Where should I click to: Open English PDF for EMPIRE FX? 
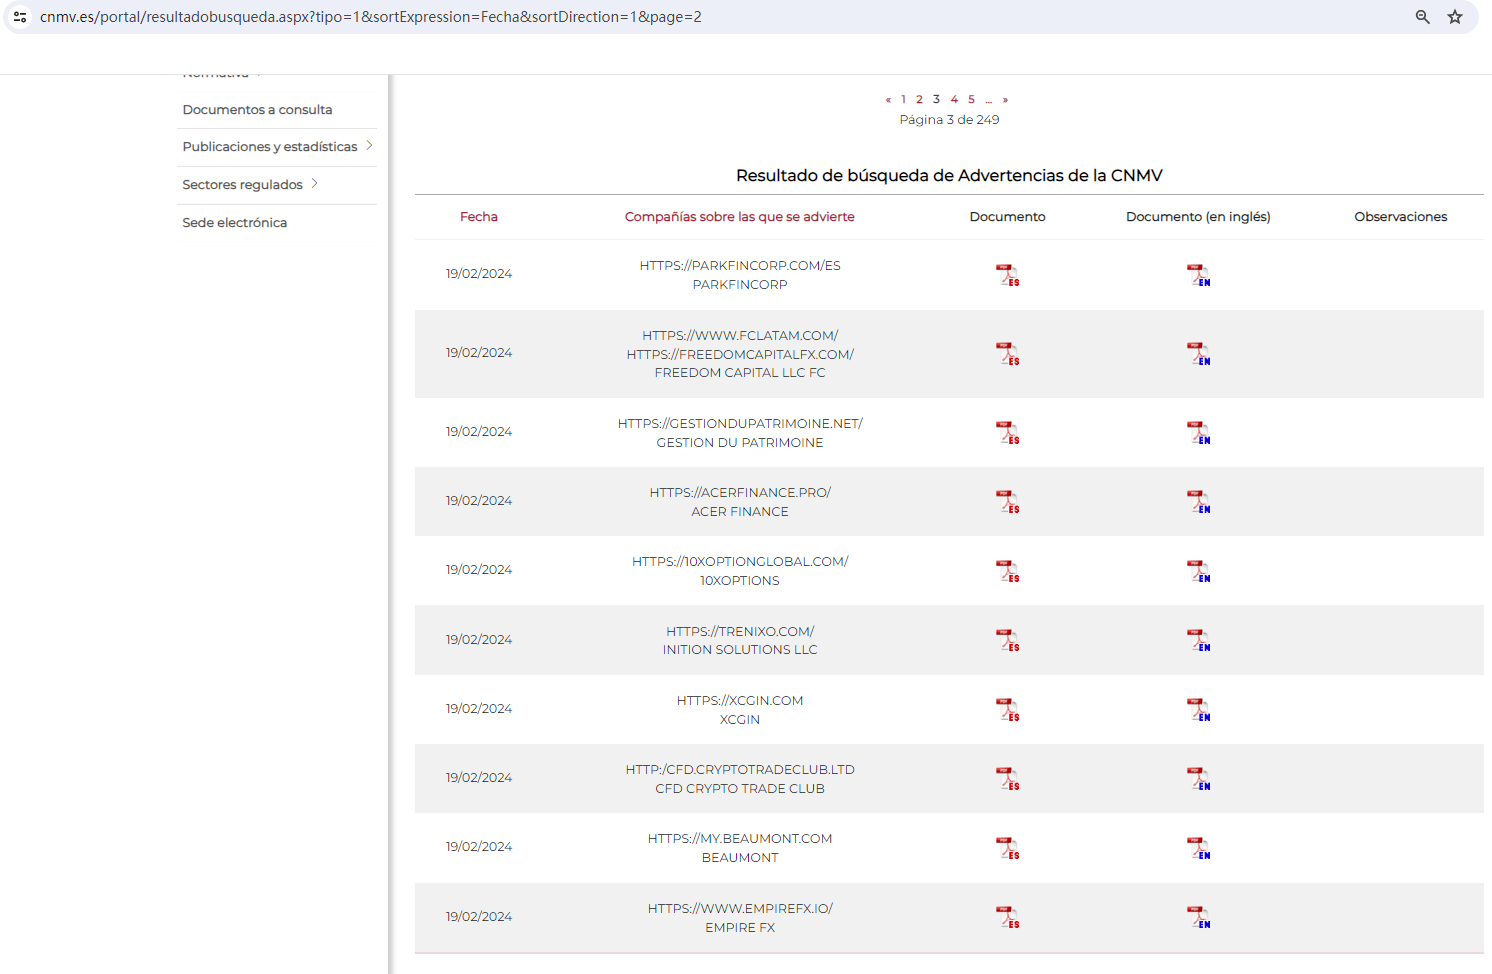point(1198,917)
